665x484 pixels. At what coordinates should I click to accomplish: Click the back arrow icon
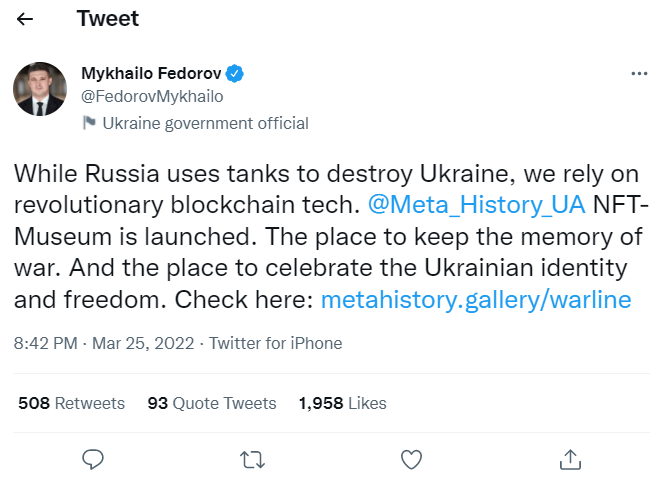point(25,19)
